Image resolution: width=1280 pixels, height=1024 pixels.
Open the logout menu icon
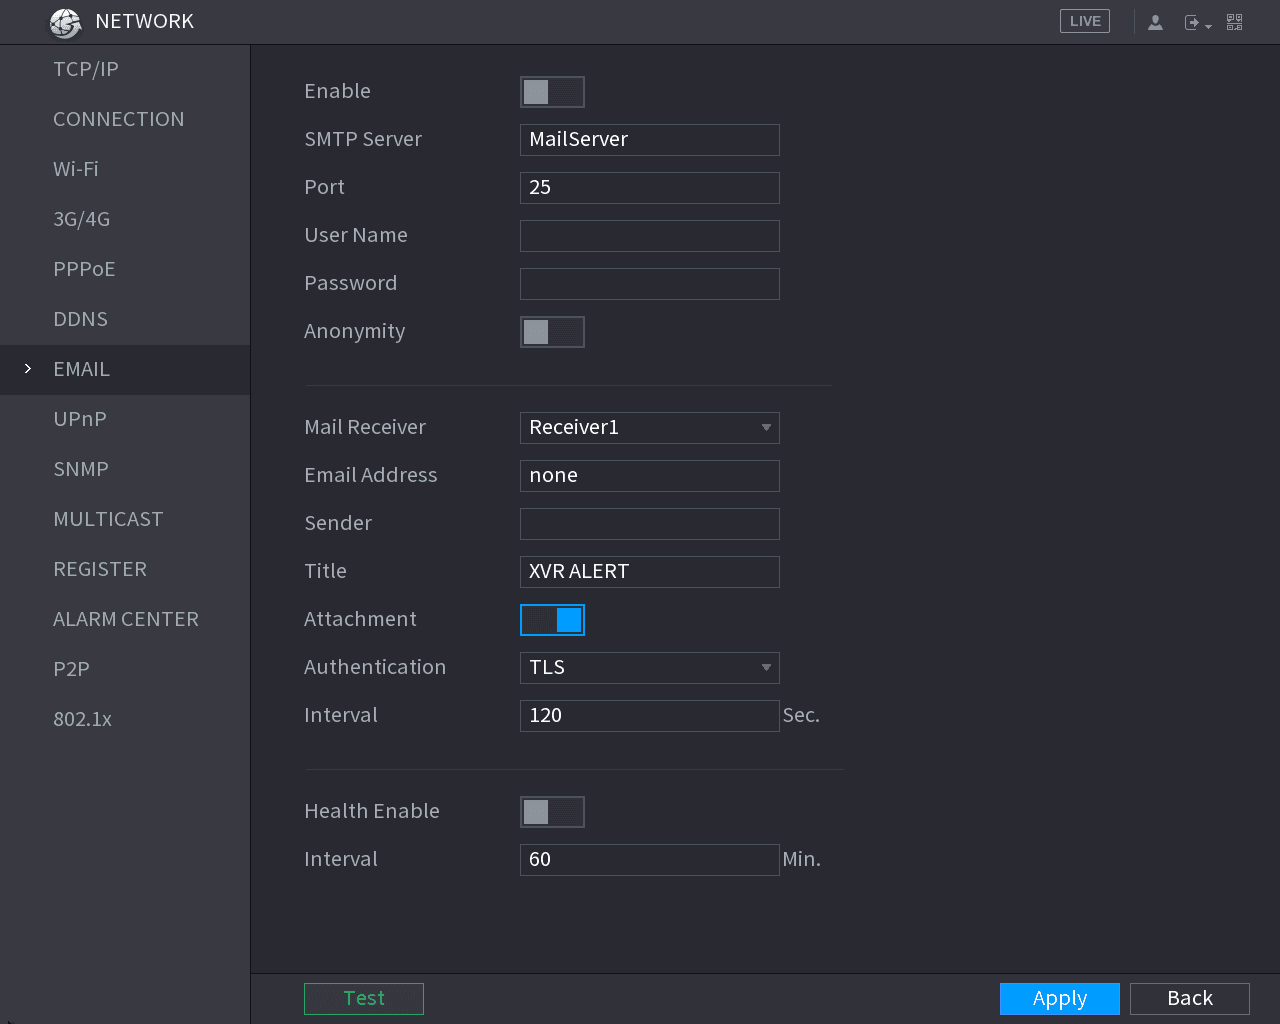coord(1197,22)
